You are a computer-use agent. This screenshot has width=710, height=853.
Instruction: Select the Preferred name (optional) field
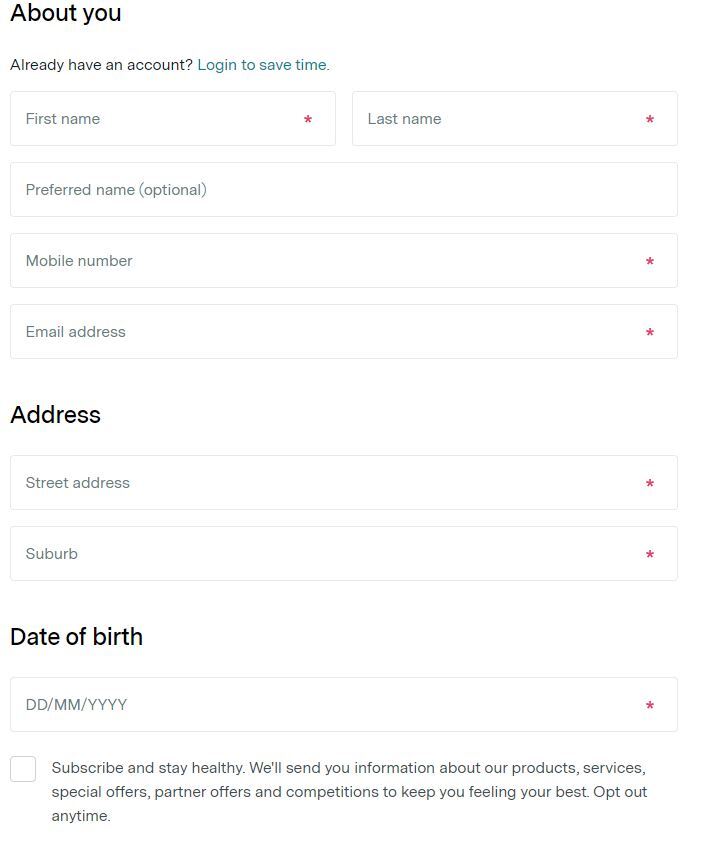(x=343, y=190)
